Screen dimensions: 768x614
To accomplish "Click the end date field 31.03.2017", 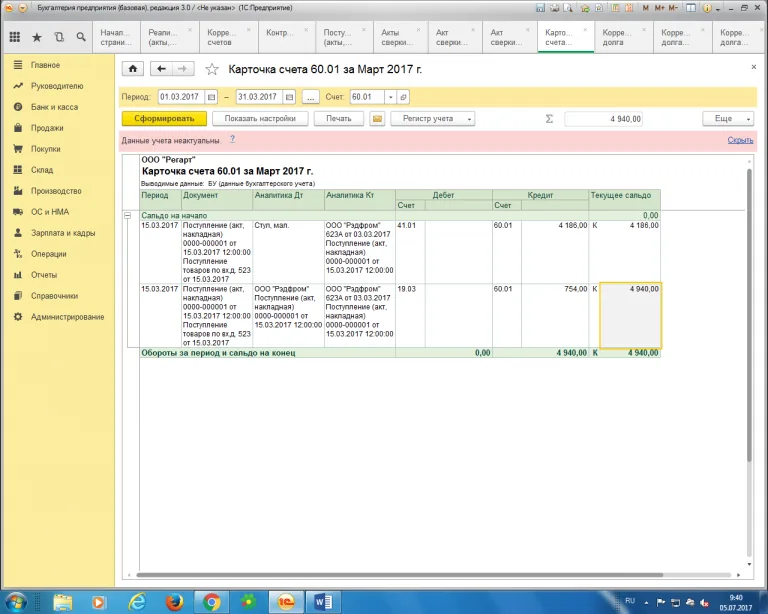I will [257, 97].
